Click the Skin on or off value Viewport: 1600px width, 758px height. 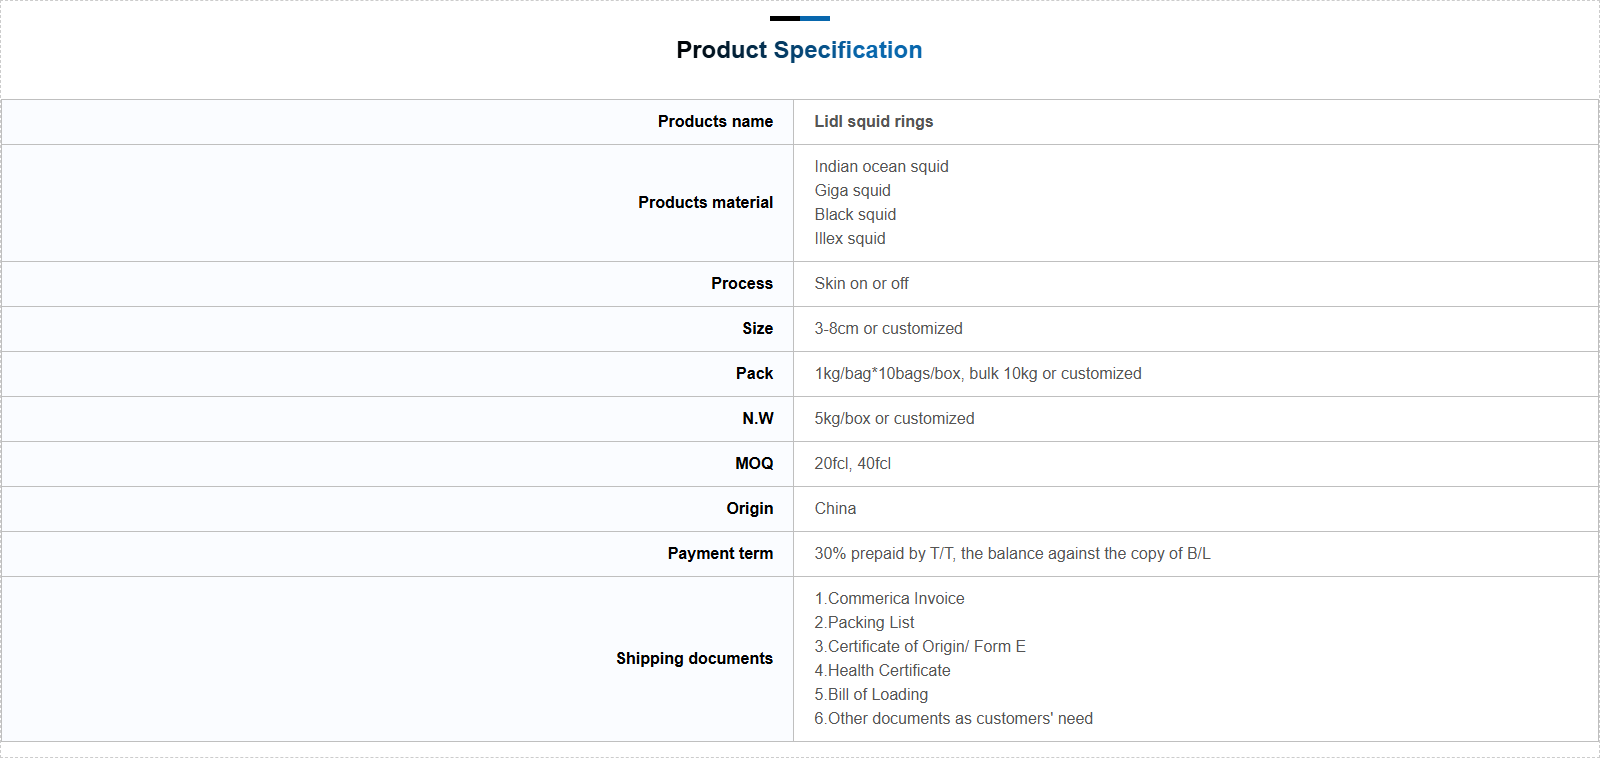(861, 283)
